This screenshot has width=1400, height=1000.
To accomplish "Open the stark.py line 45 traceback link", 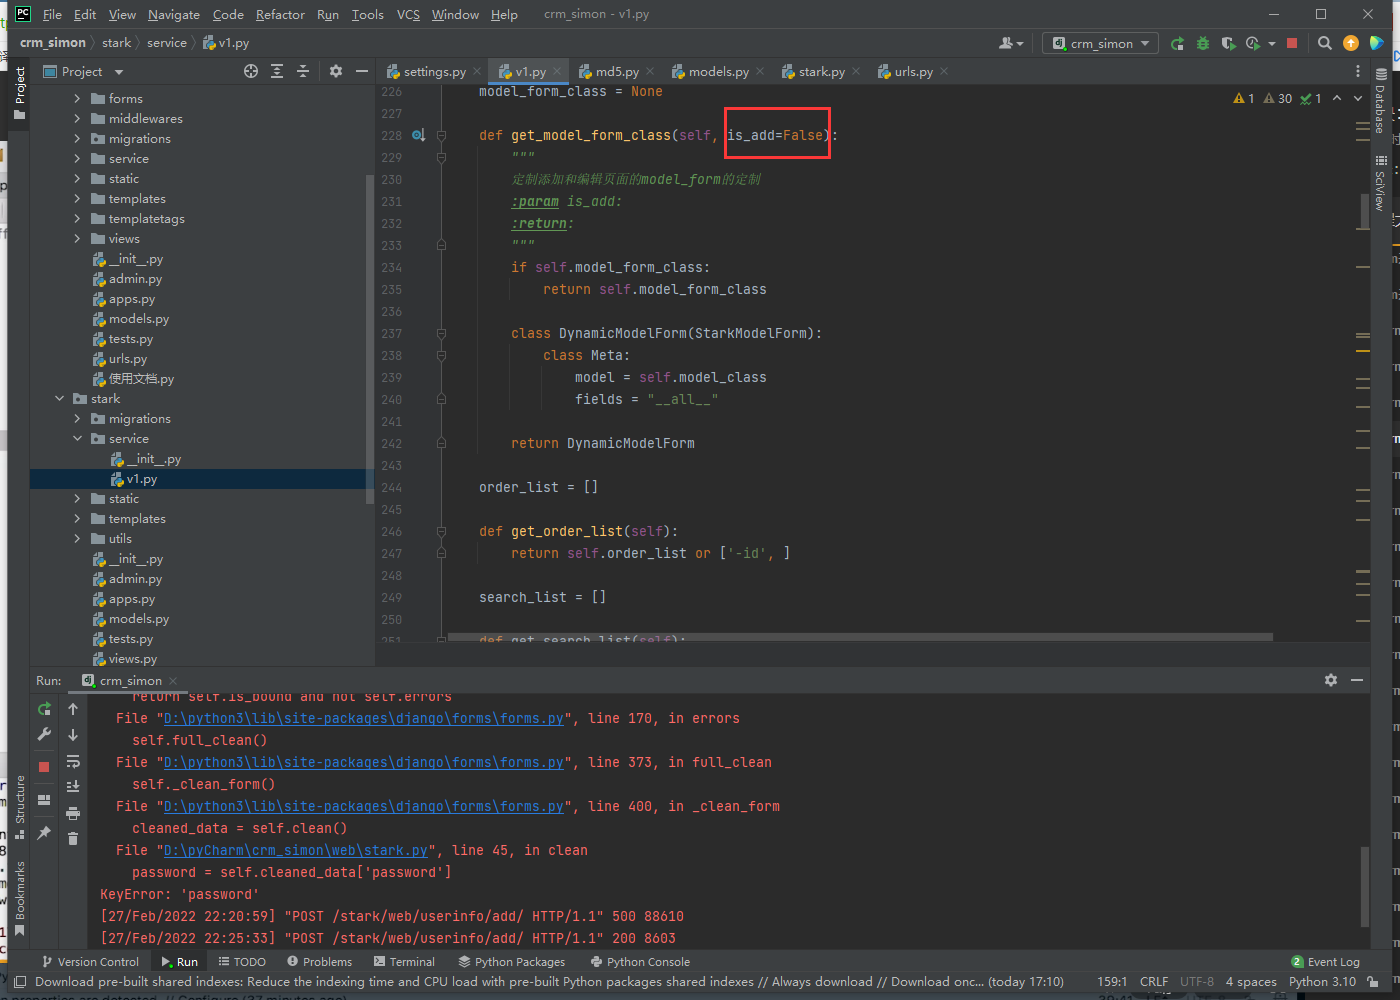I will [296, 851].
